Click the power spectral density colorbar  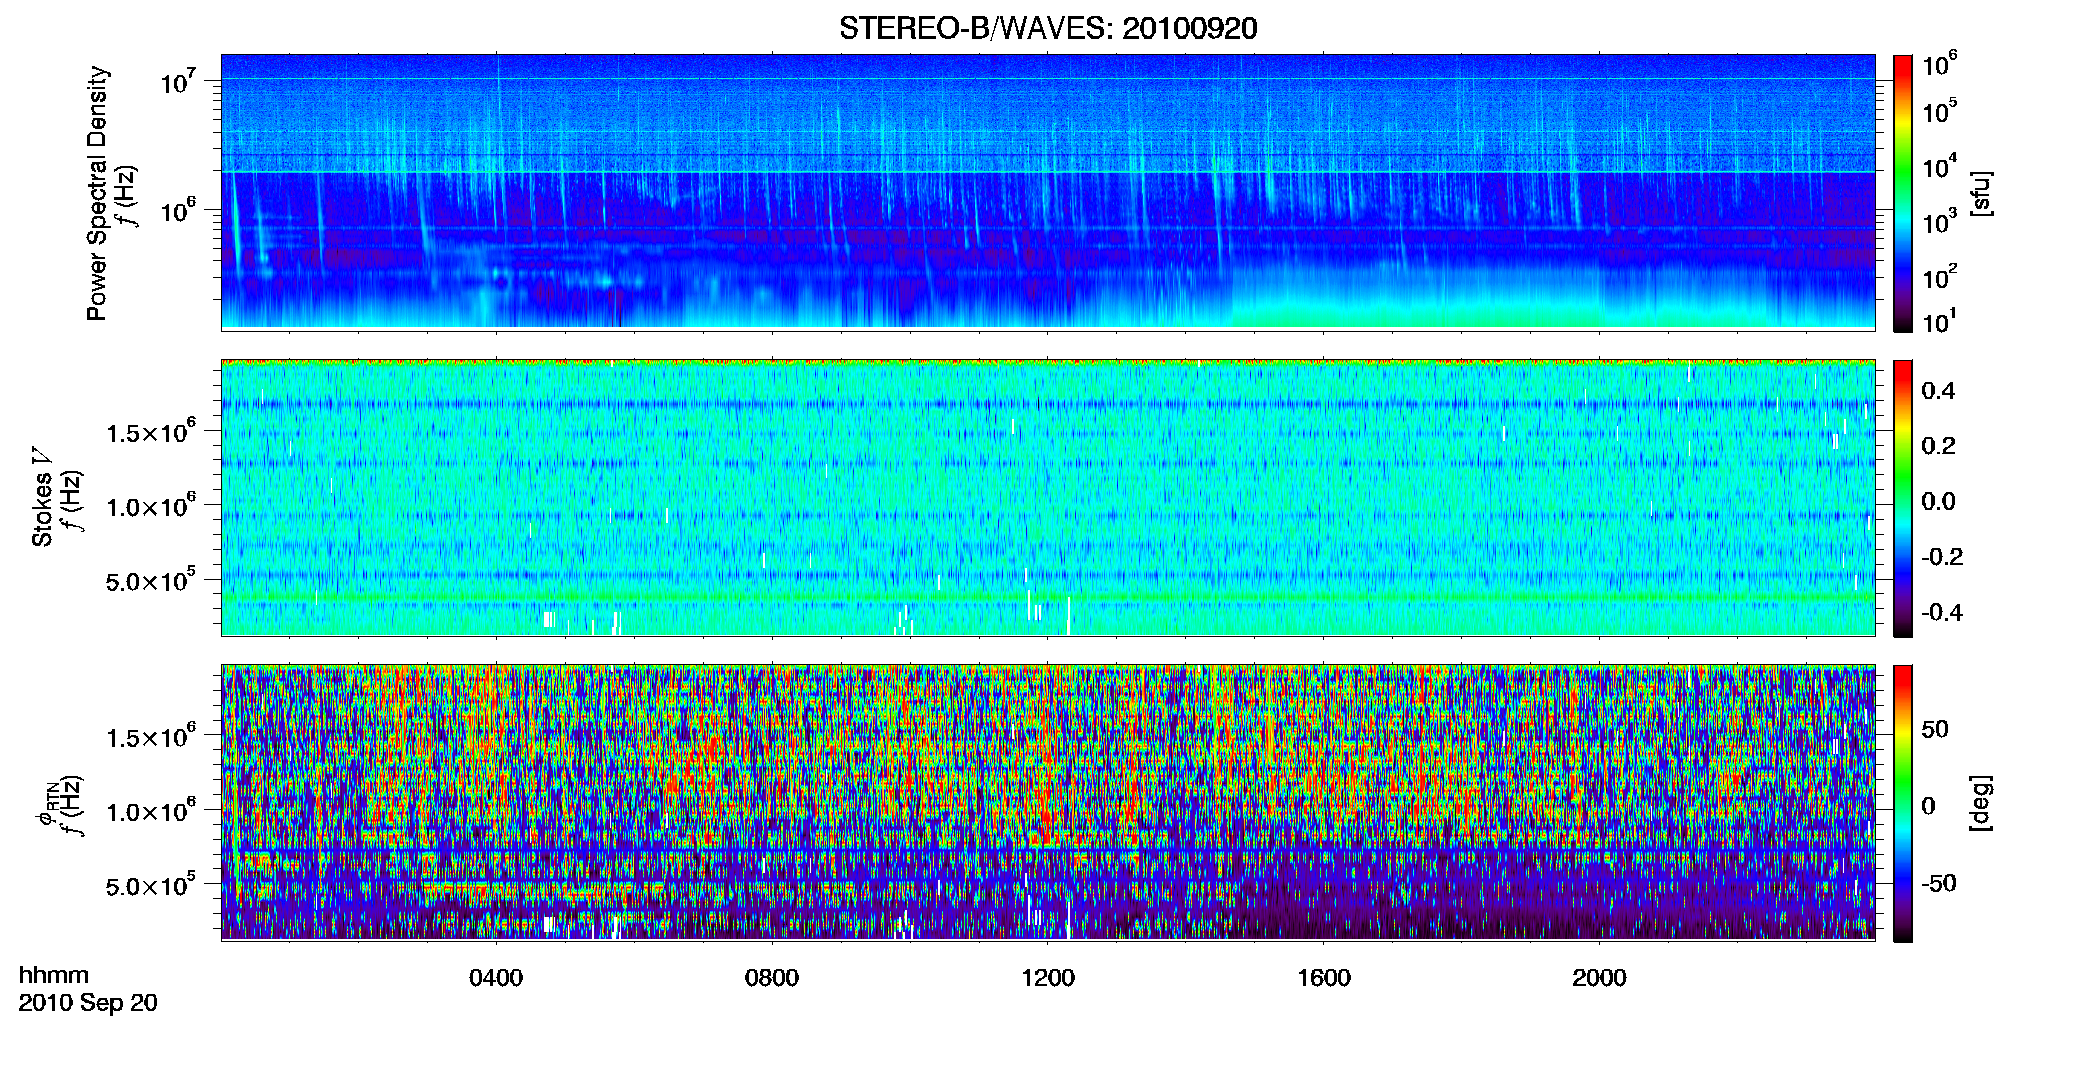1903,193
